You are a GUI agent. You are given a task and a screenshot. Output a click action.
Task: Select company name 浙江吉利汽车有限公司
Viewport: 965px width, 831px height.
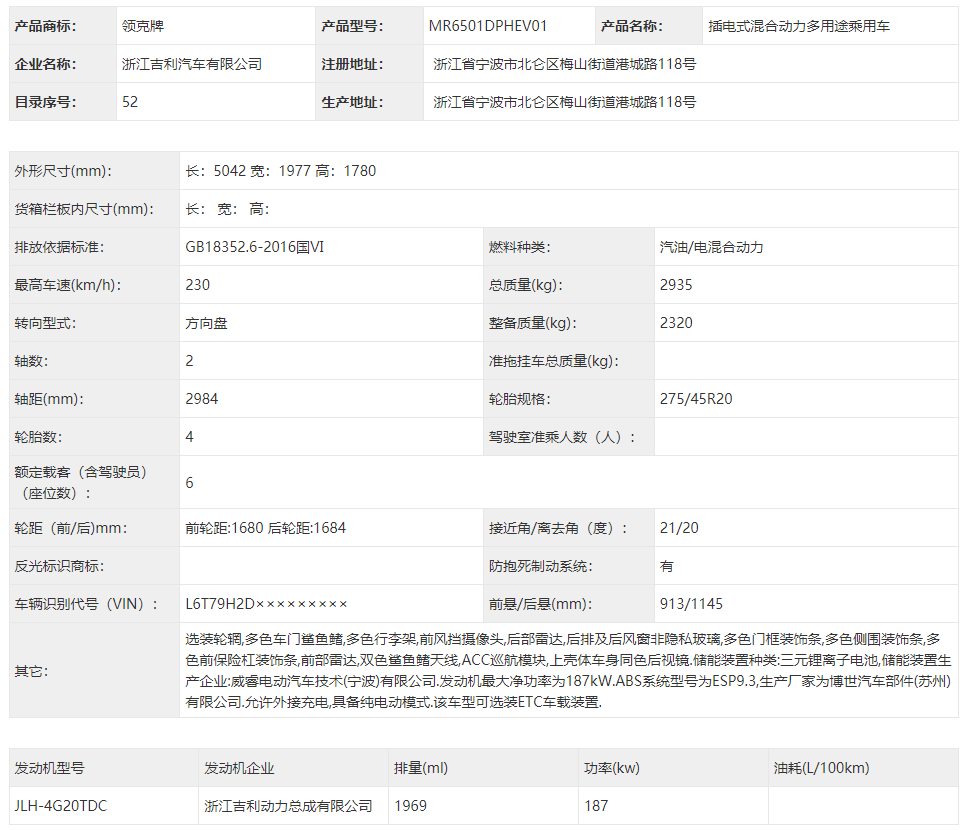tap(191, 64)
